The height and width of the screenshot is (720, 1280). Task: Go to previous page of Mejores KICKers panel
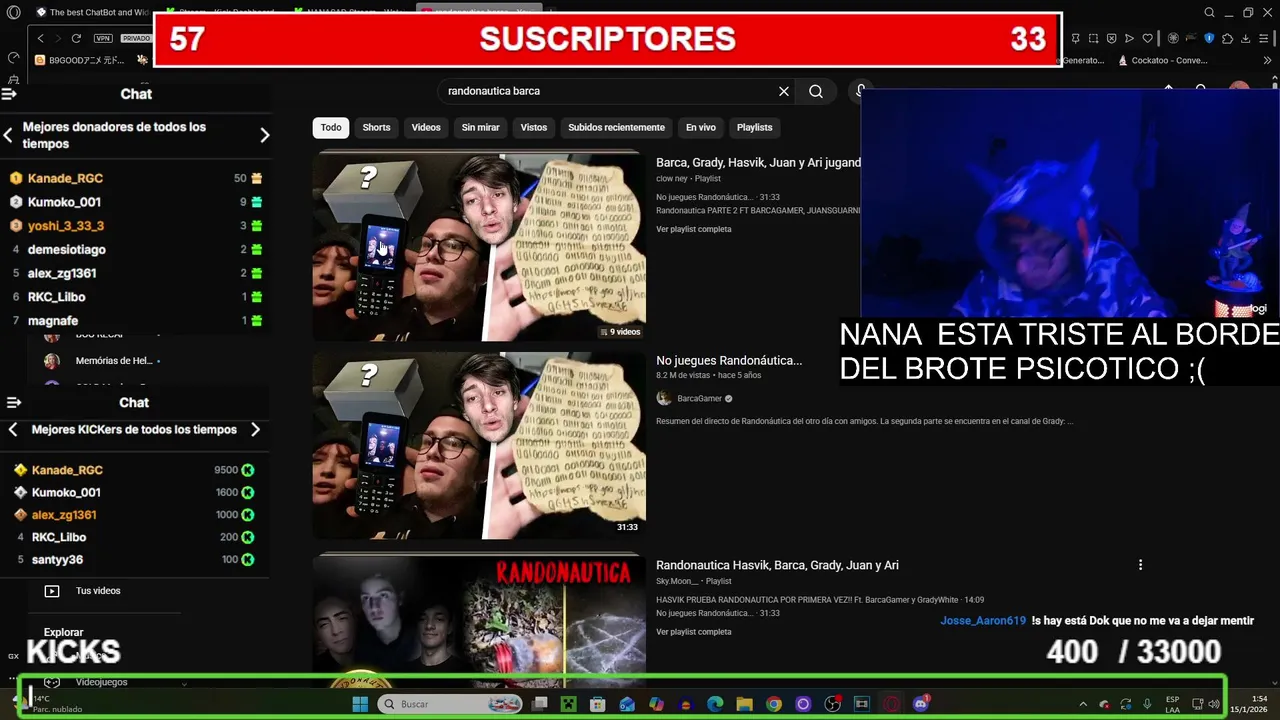(x=13, y=430)
